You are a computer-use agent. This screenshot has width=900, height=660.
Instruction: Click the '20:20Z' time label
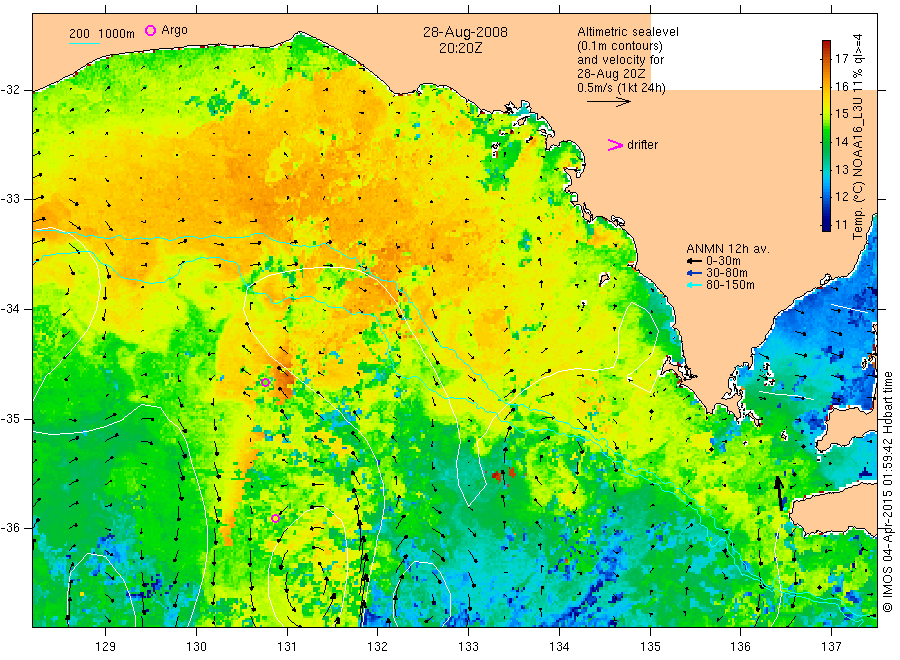[461, 49]
